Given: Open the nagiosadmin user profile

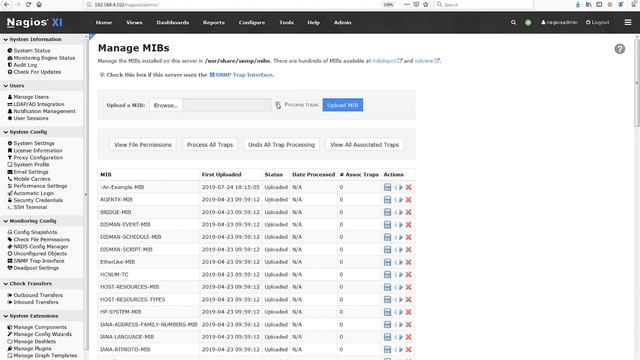Looking at the screenshot, I should point(559,22).
